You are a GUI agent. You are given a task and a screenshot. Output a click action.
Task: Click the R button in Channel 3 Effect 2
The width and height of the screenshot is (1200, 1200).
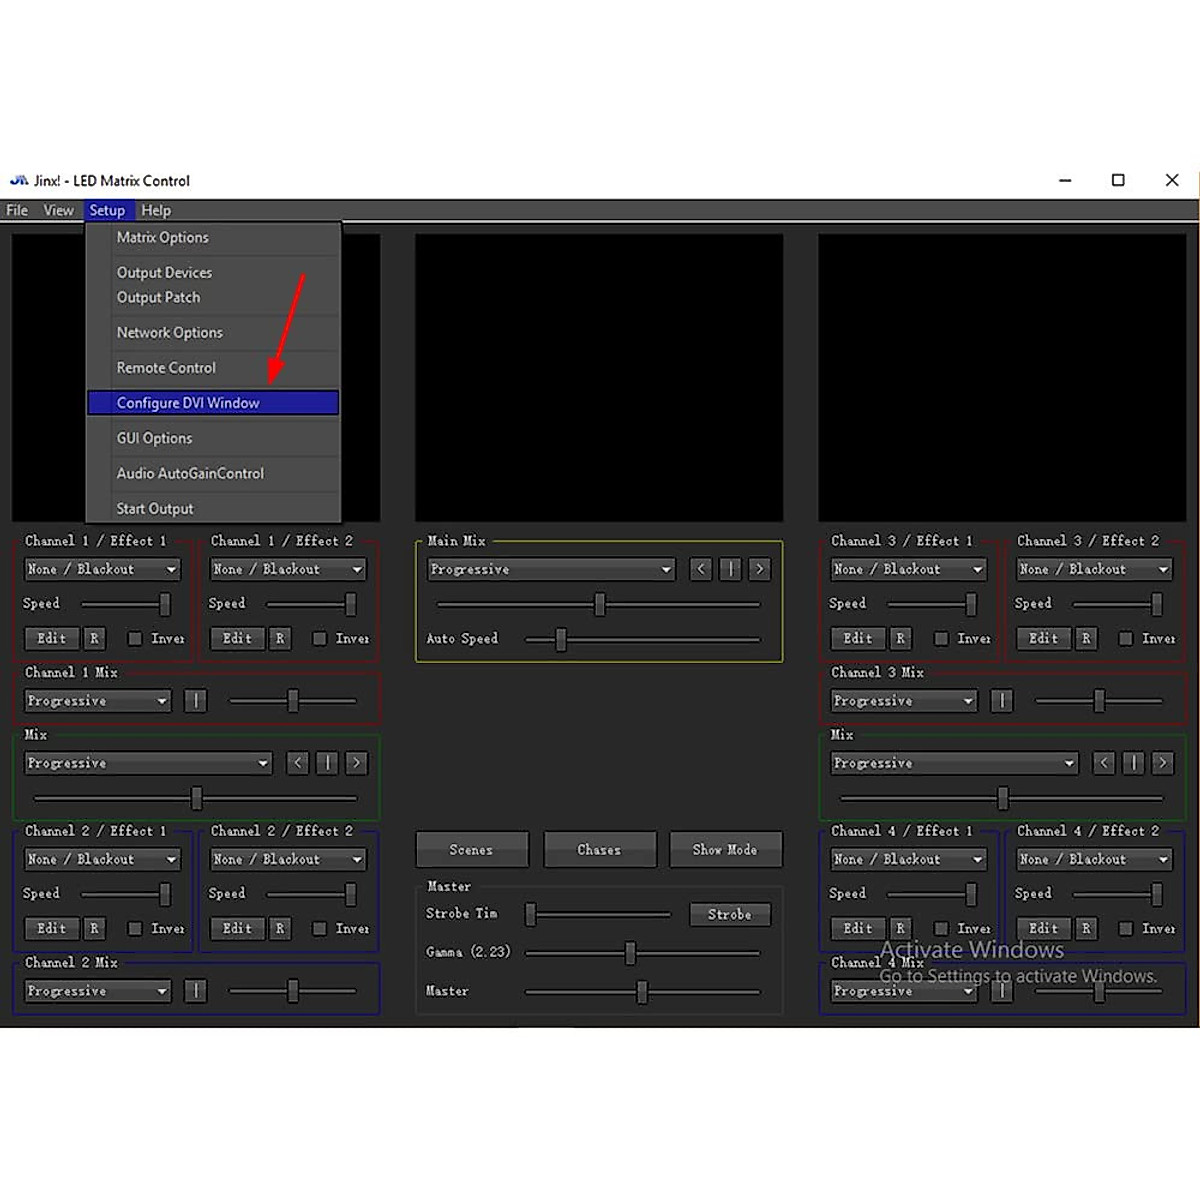[x=1086, y=638]
